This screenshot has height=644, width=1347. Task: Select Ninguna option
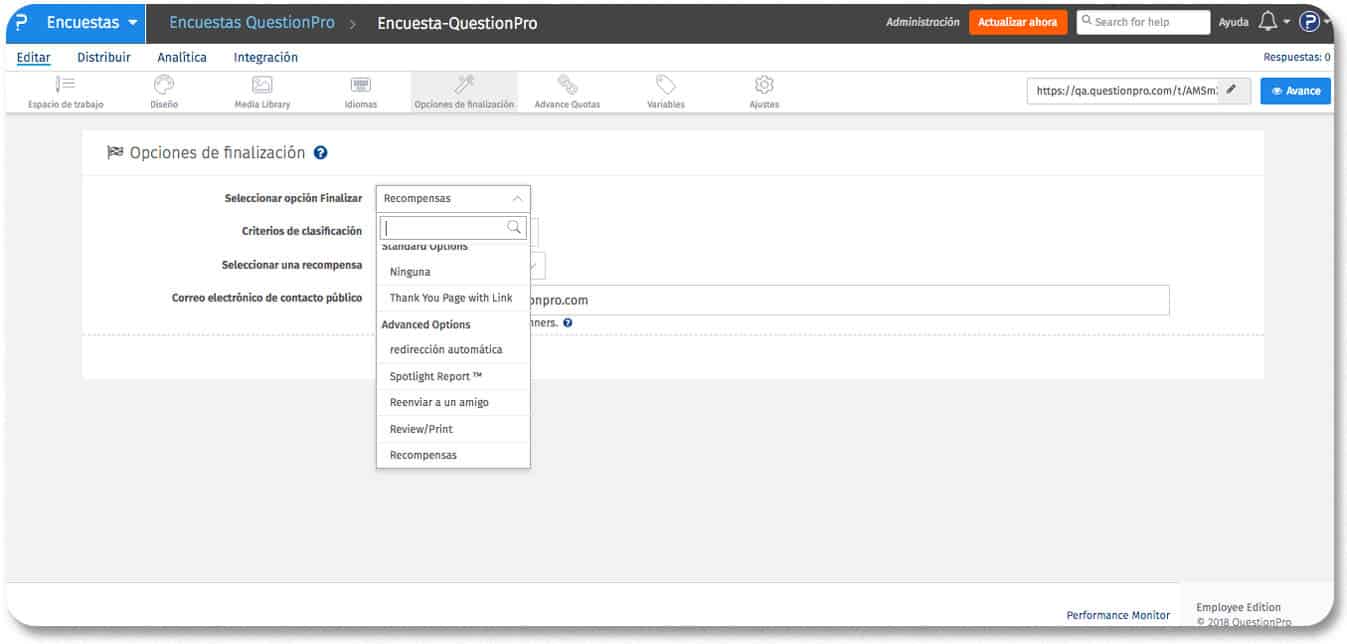pos(453,272)
